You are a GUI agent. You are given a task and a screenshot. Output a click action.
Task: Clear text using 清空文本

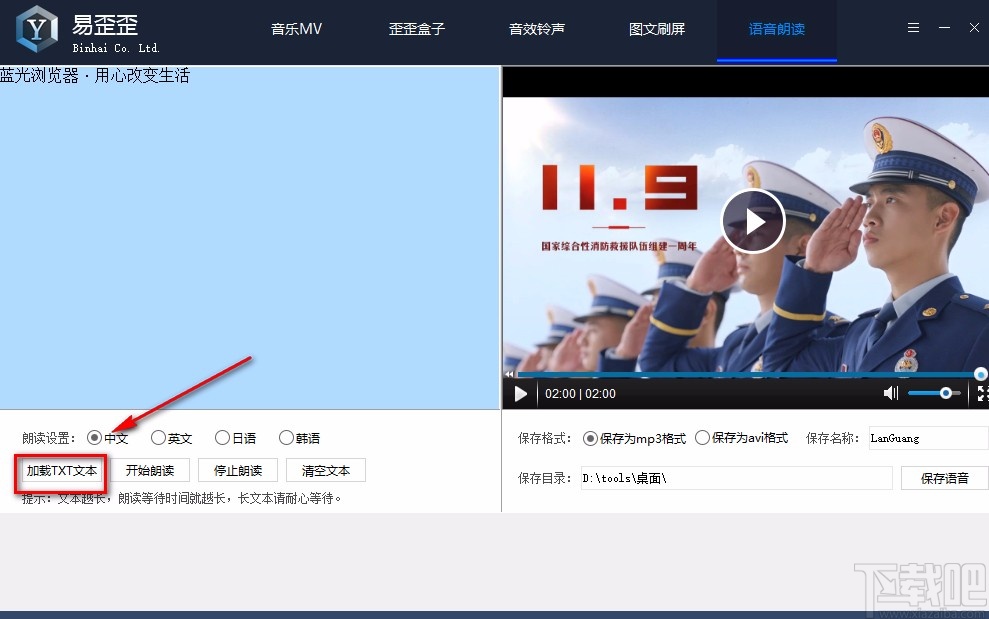325,470
